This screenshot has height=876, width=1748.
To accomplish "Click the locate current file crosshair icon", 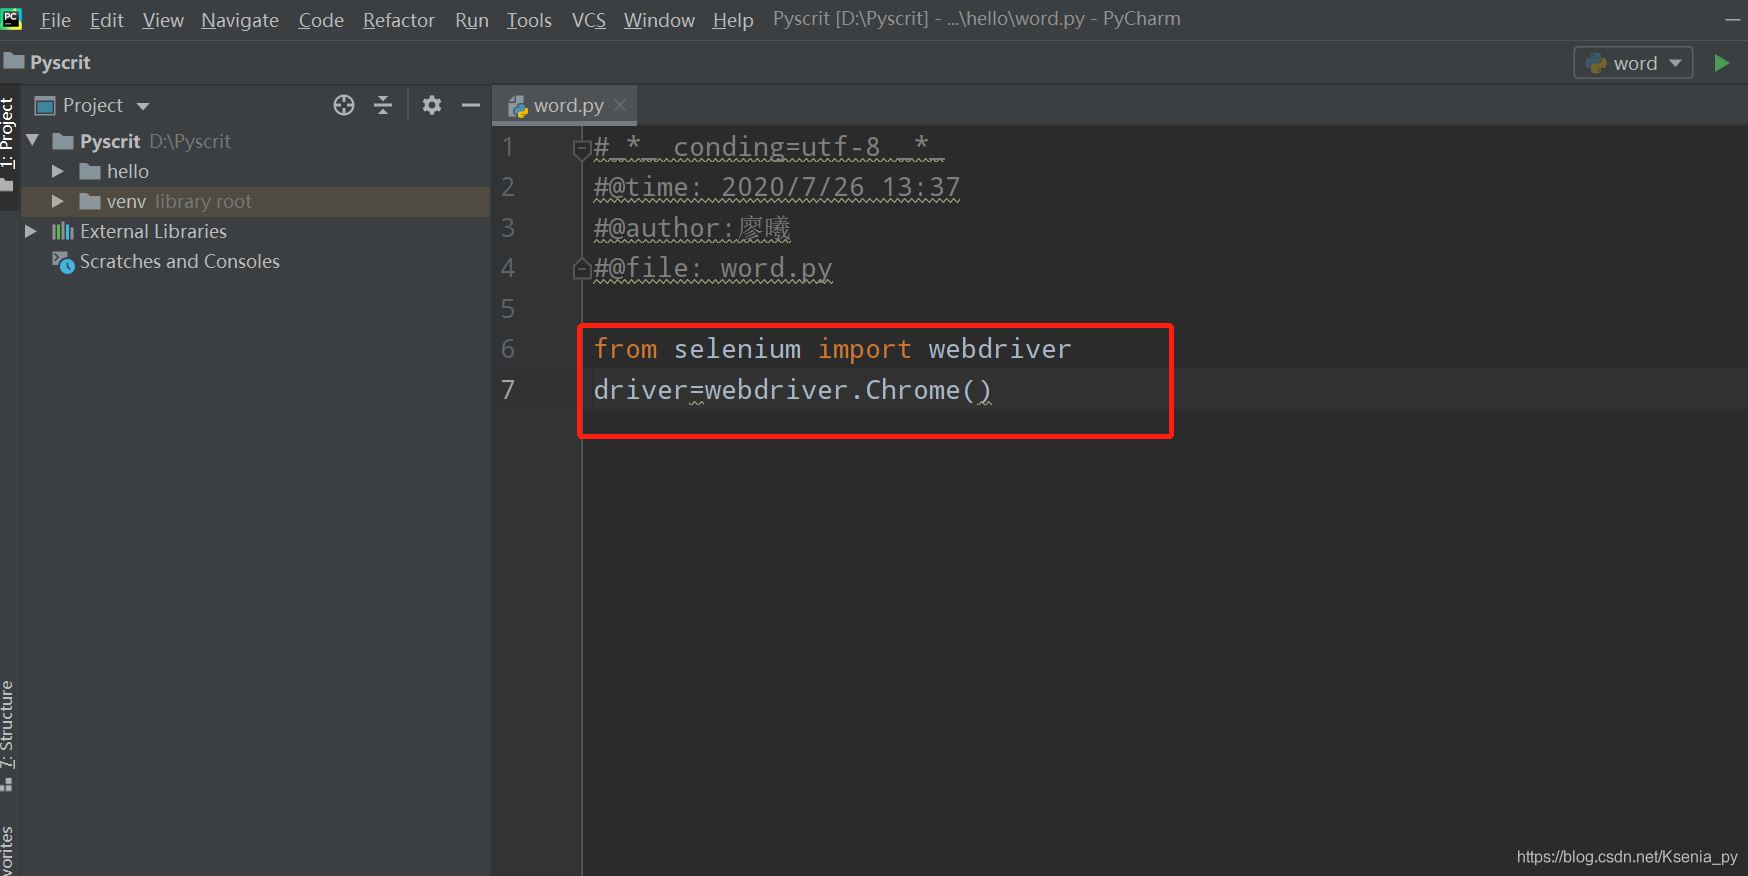I will [x=344, y=105].
